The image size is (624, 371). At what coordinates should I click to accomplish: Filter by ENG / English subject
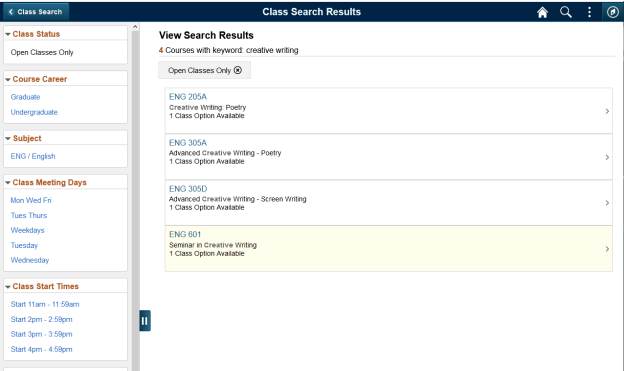pos(33,156)
